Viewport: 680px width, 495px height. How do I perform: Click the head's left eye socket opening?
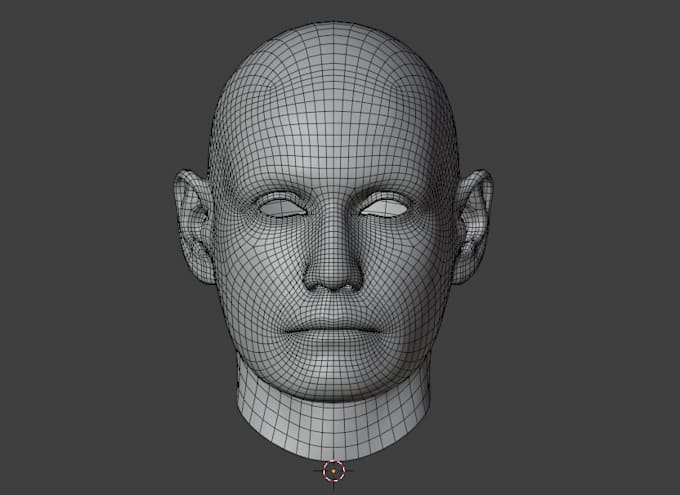384,208
